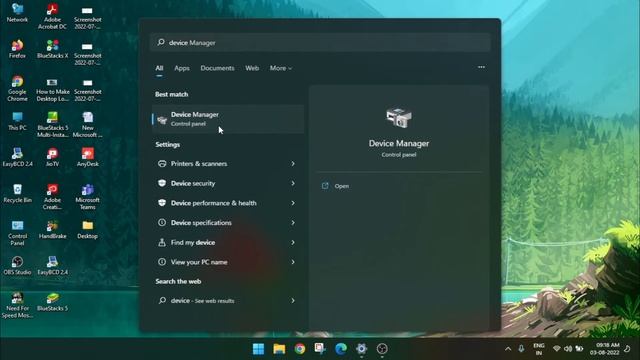Open the Network desktop icon

click(17, 12)
